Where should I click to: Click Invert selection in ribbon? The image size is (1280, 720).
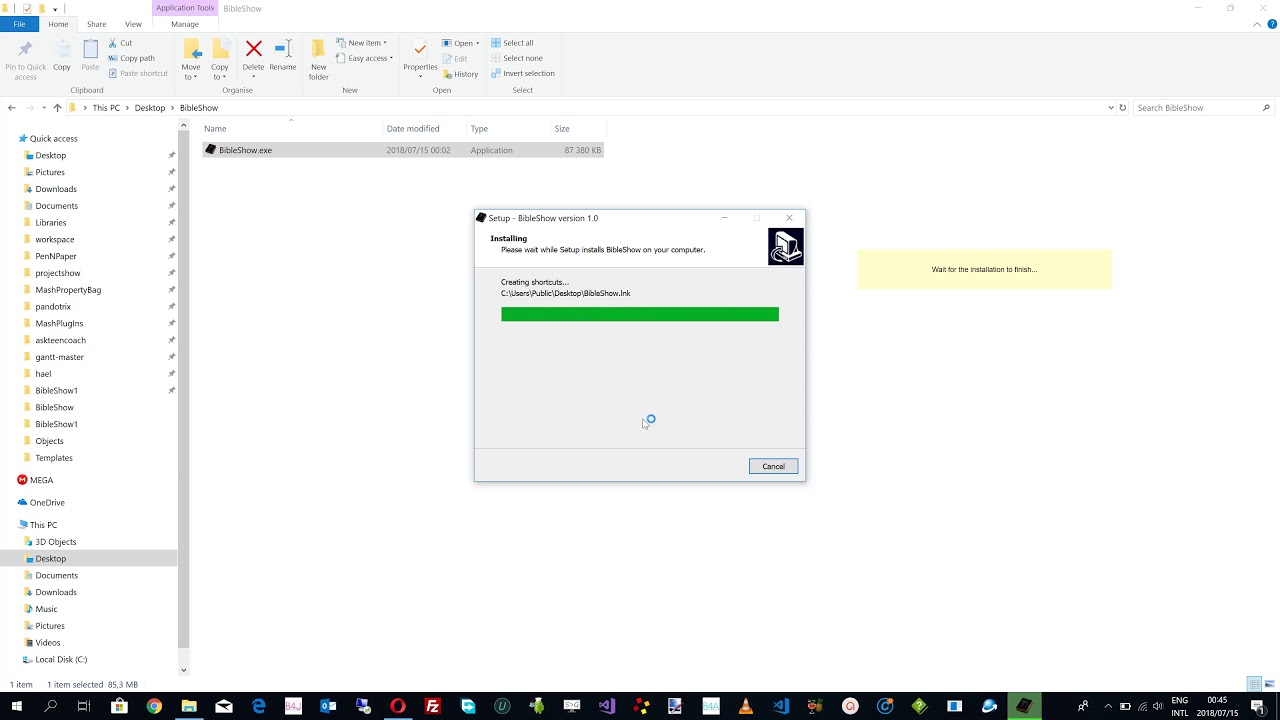pos(522,73)
